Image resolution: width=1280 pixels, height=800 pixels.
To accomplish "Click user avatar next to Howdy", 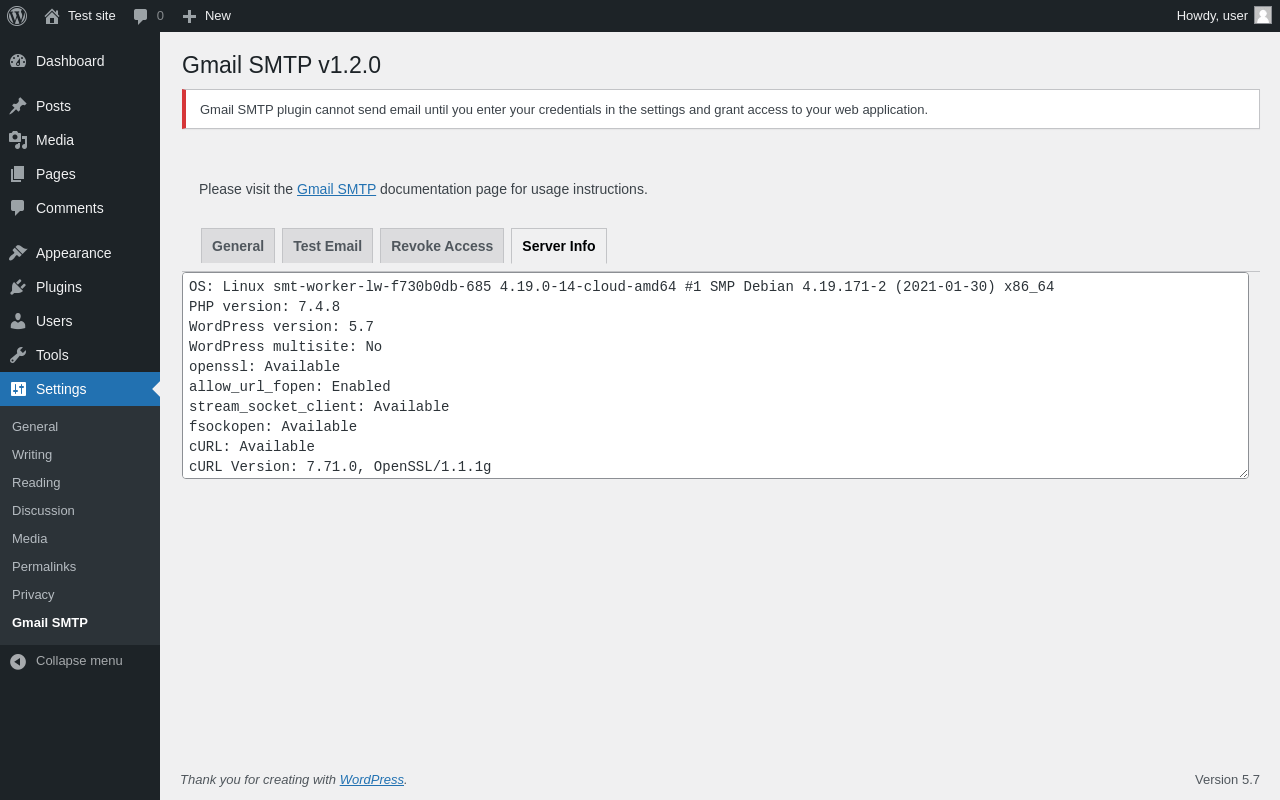I will pyautogui.click(x=1263, y=15).
